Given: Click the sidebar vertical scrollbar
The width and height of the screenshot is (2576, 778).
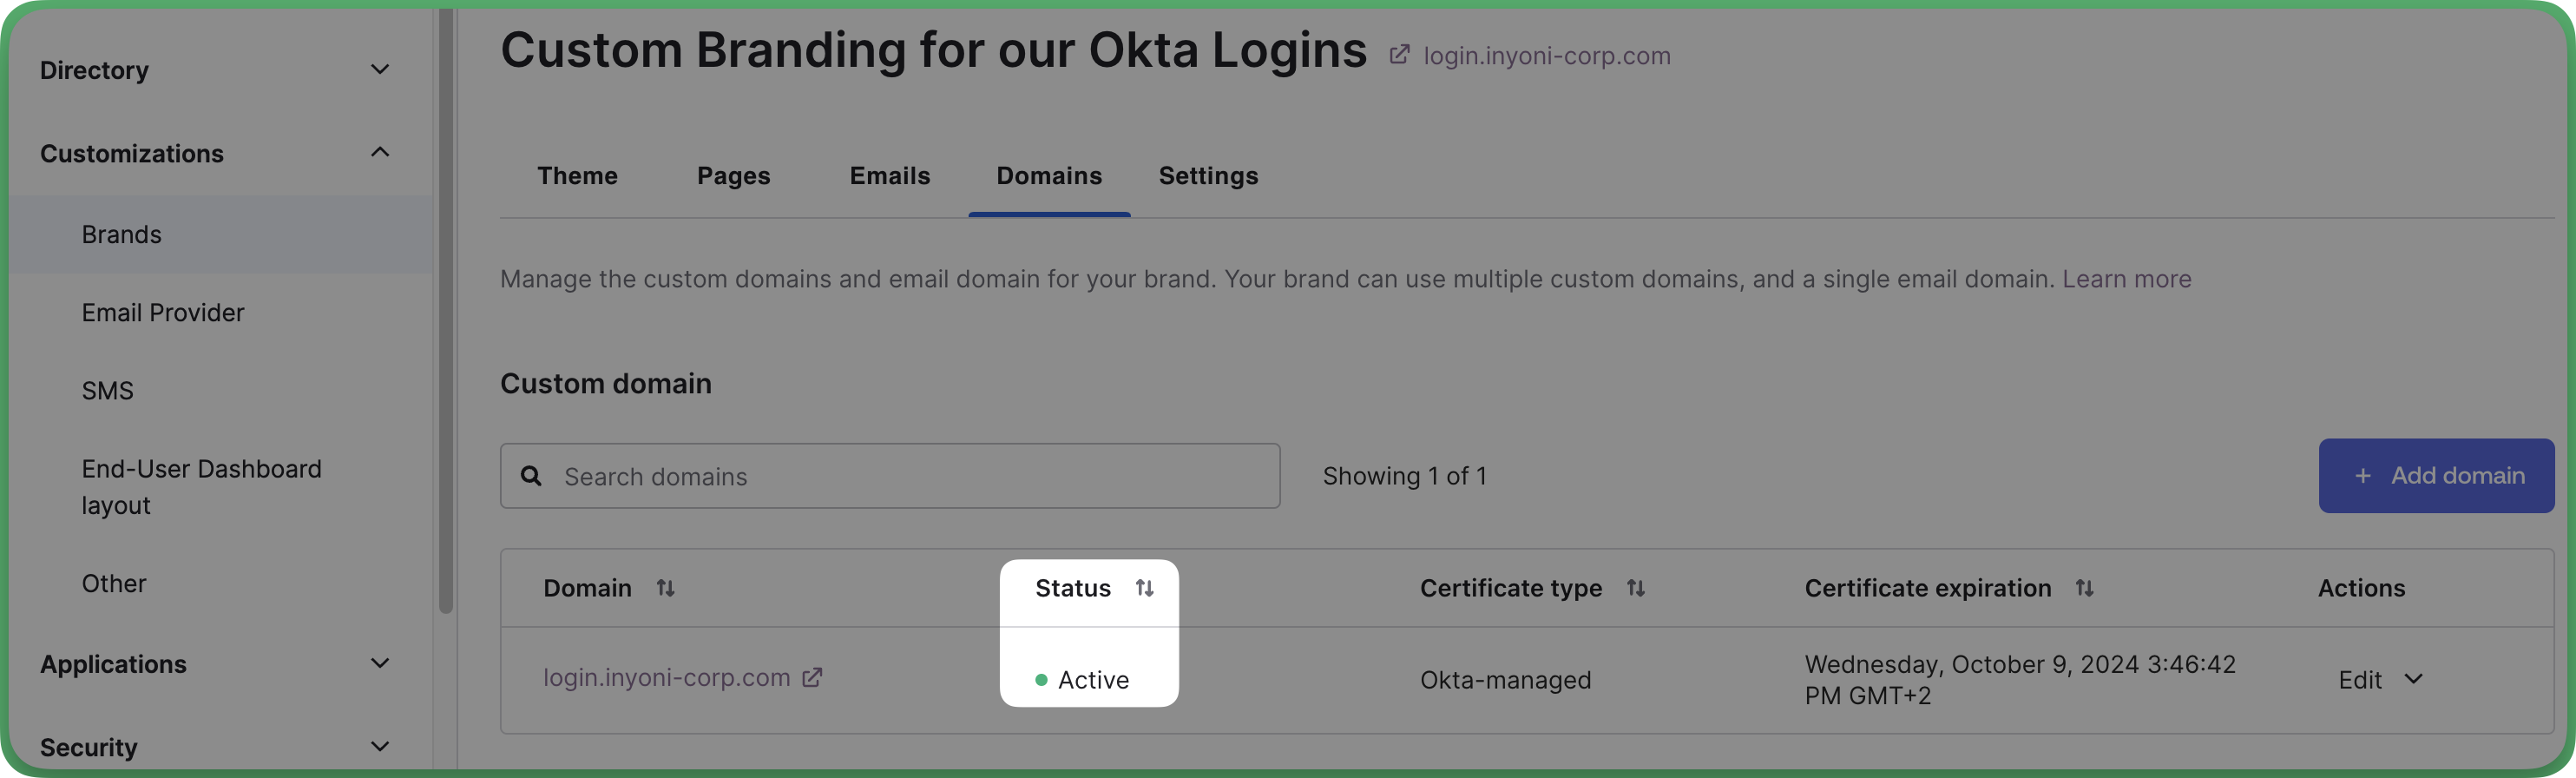Looking at the screenshot, I should pyautogui.click(x=446, y=310).
